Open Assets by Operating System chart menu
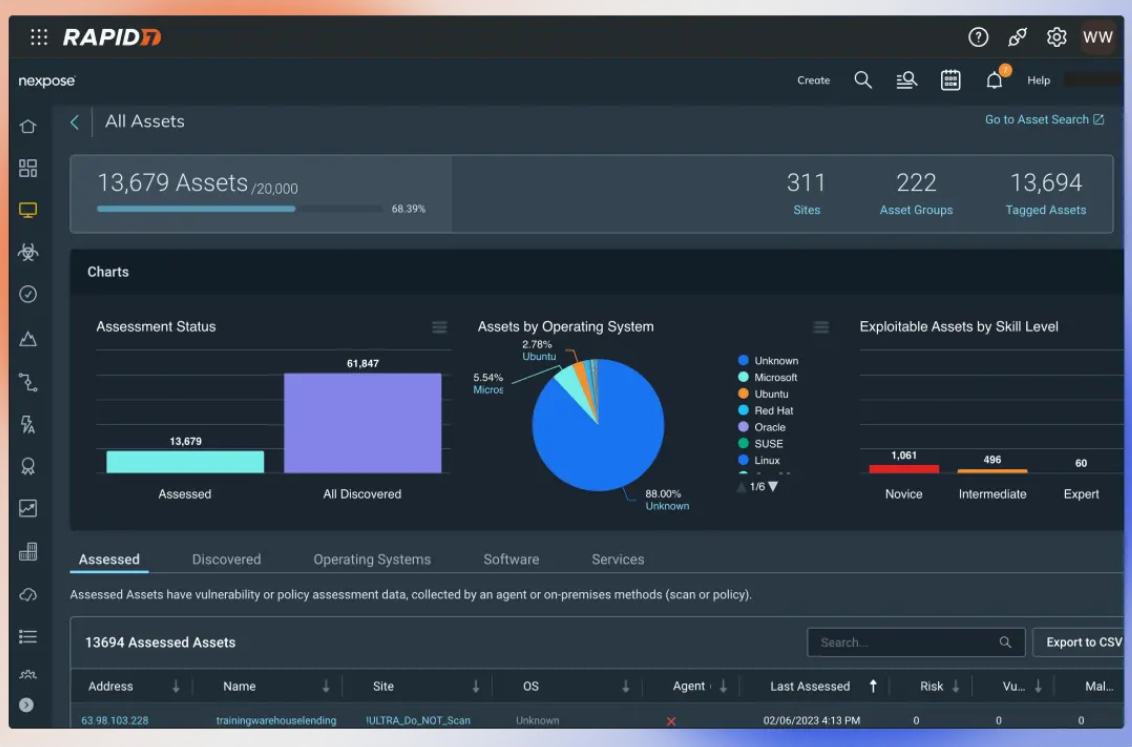 coord(821,327)
